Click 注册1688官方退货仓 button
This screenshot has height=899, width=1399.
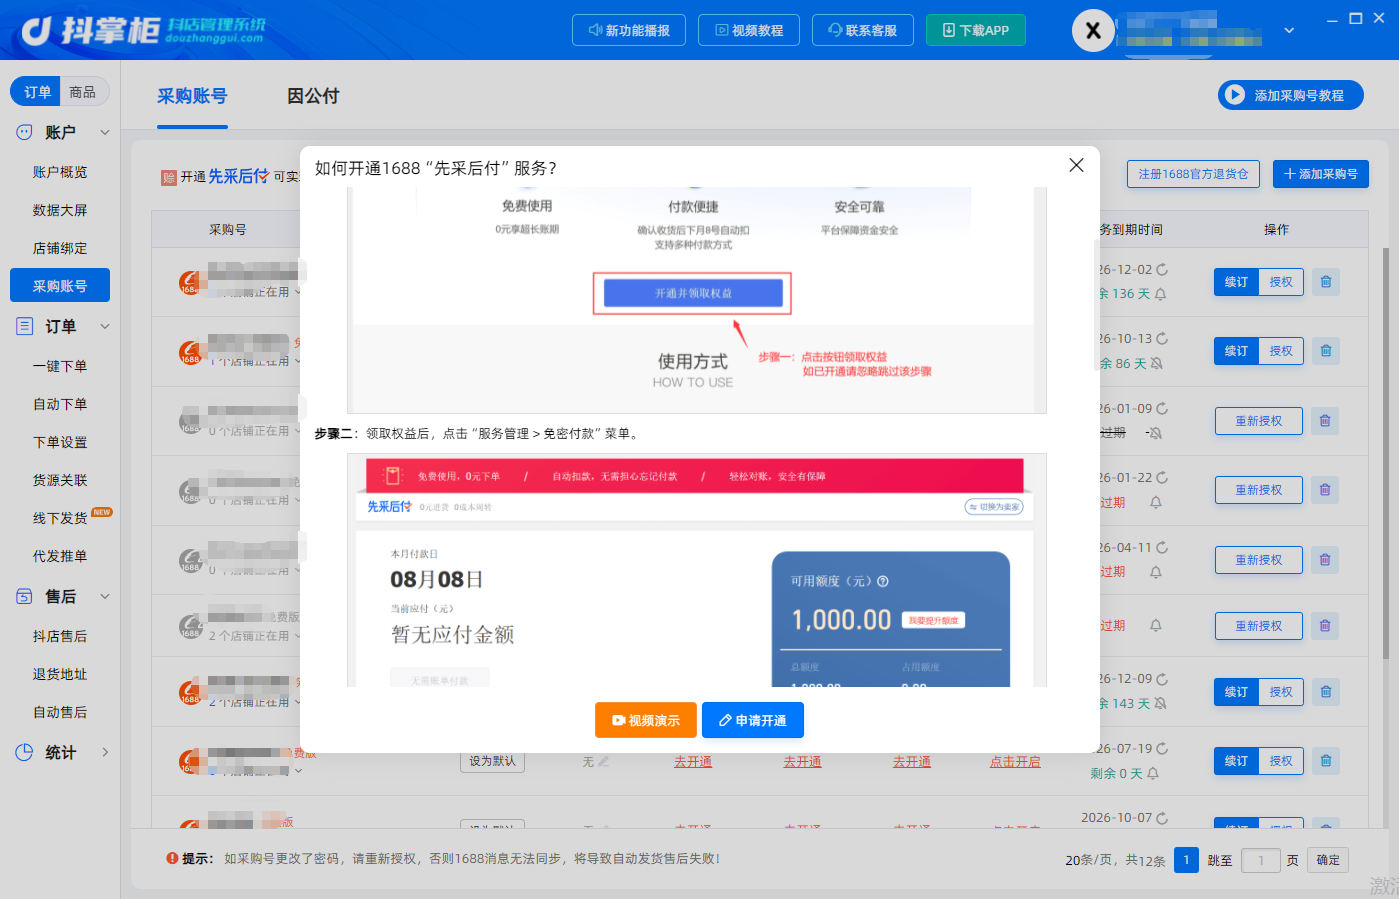[1193, 174]
